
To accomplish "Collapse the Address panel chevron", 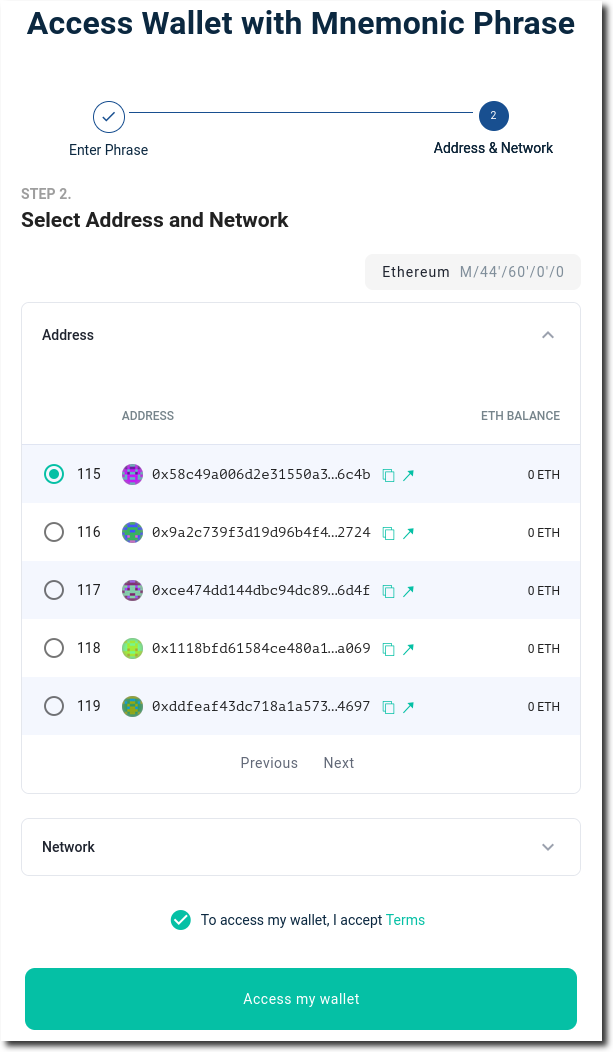I will point(548,335).
